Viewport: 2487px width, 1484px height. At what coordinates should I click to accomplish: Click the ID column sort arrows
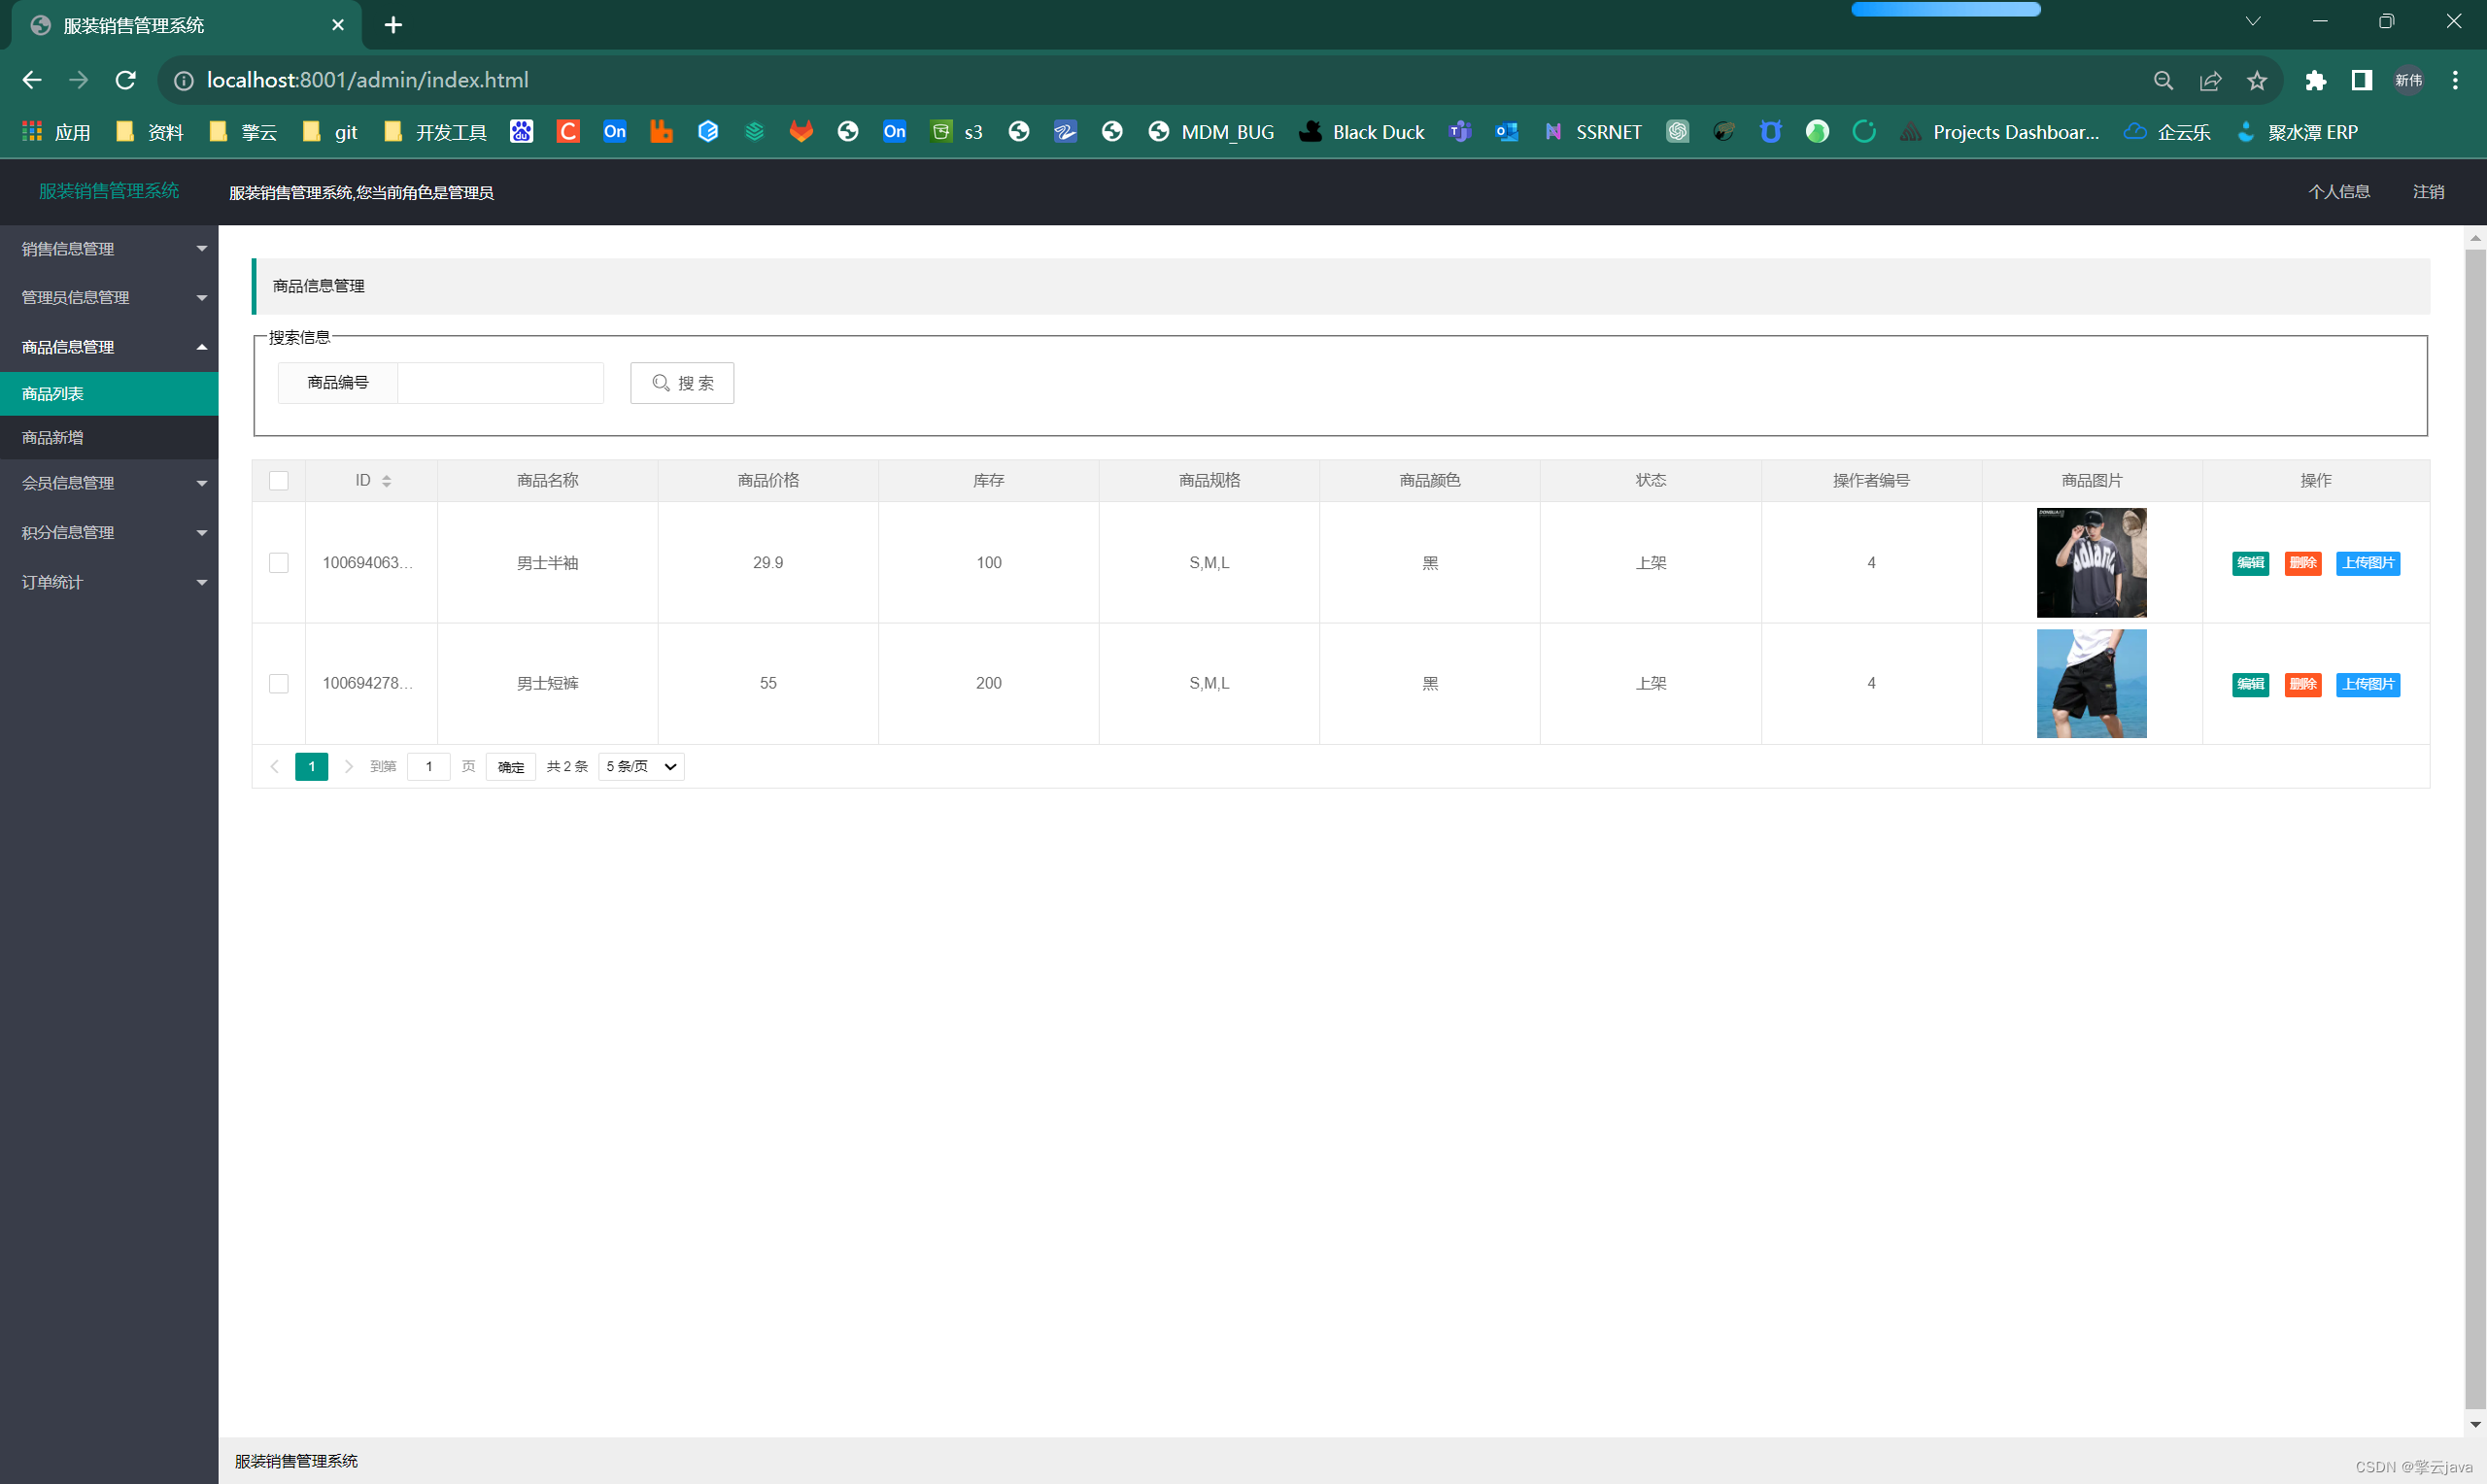click(x=386, y=481)
